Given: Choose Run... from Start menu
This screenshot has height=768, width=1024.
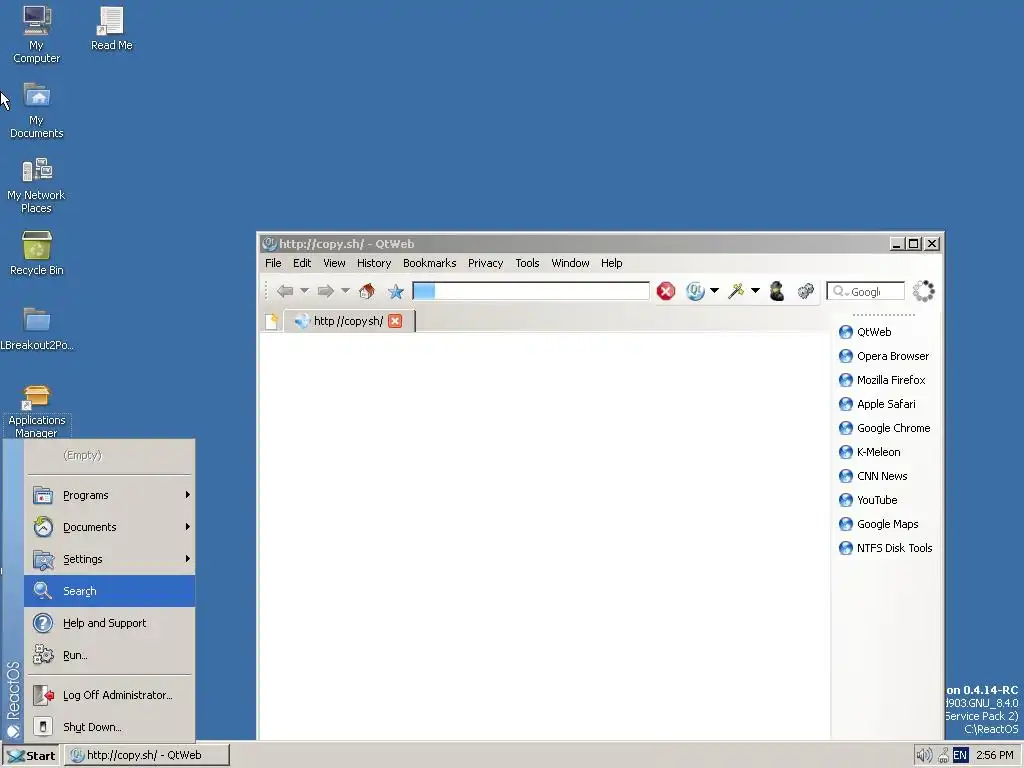Looking at the screenshot, I should click(x=110, y=655).
